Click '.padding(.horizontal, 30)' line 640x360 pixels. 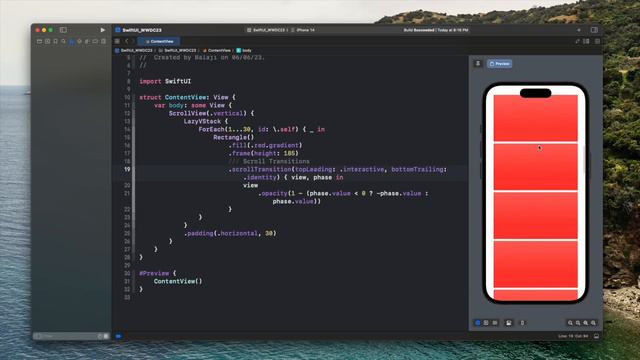point(230,233)
